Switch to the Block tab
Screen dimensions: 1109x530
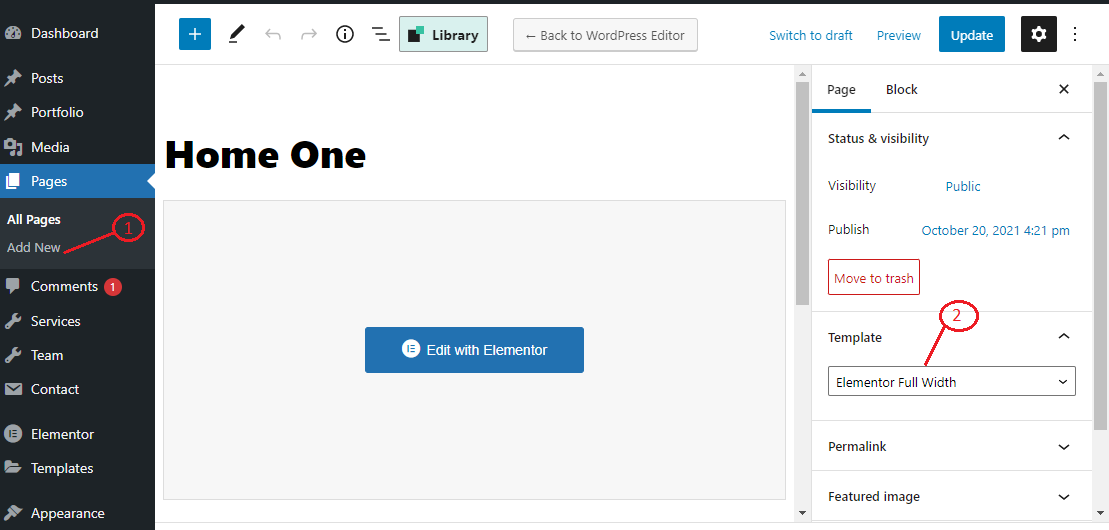(901, 89)
